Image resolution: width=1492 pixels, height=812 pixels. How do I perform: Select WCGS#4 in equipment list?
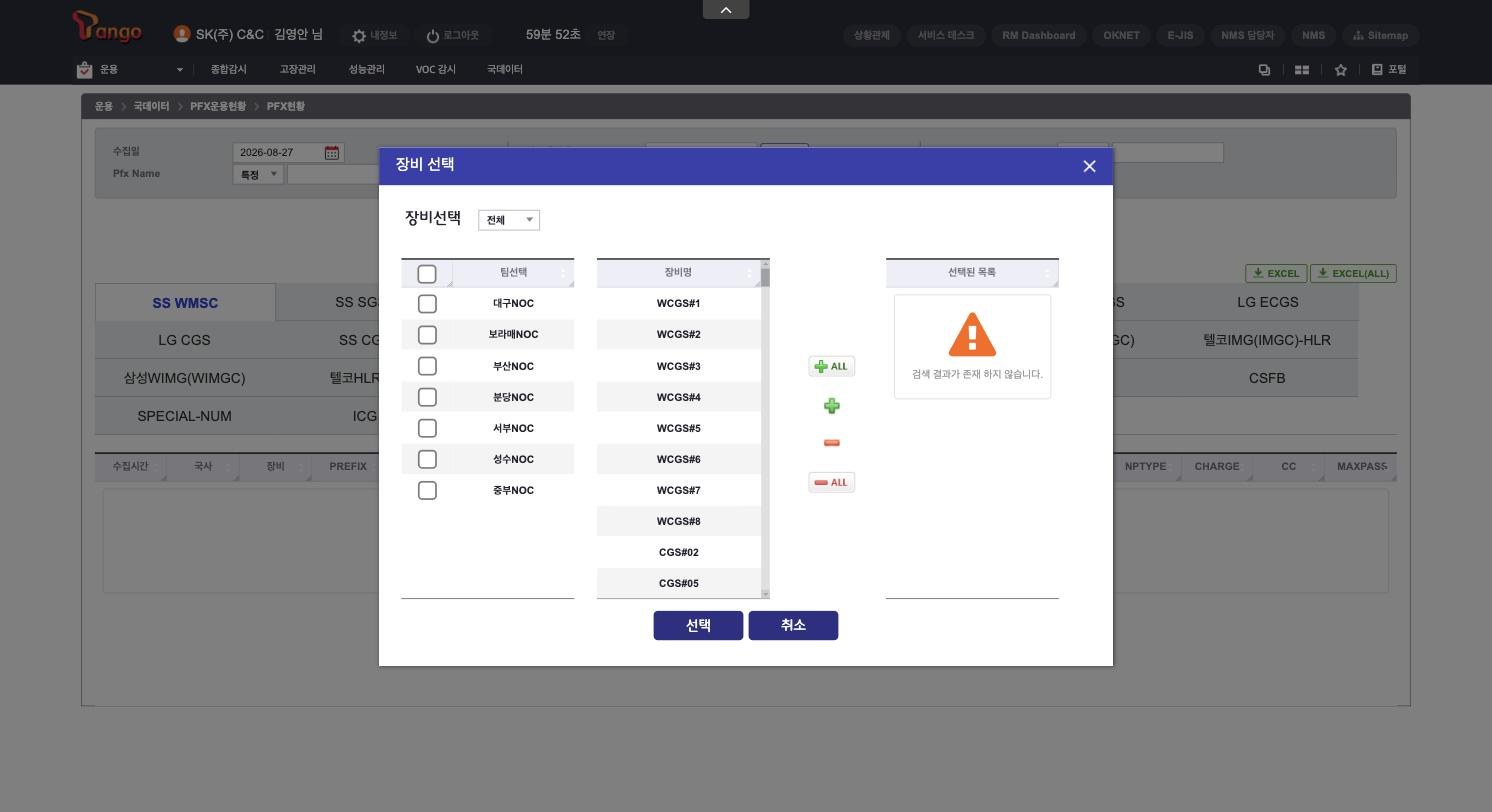click(679, 397)
